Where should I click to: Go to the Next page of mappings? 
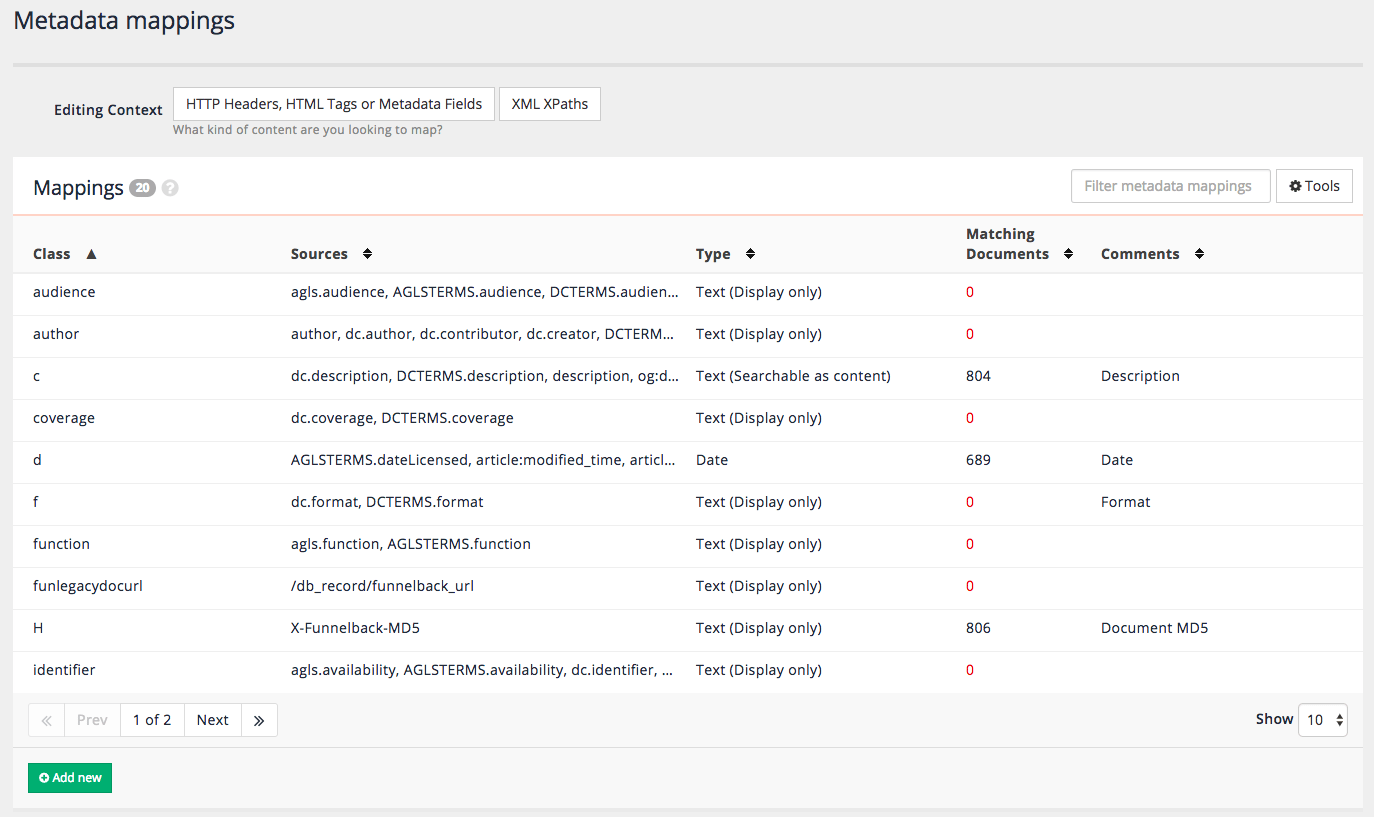[x=212, y=719]
